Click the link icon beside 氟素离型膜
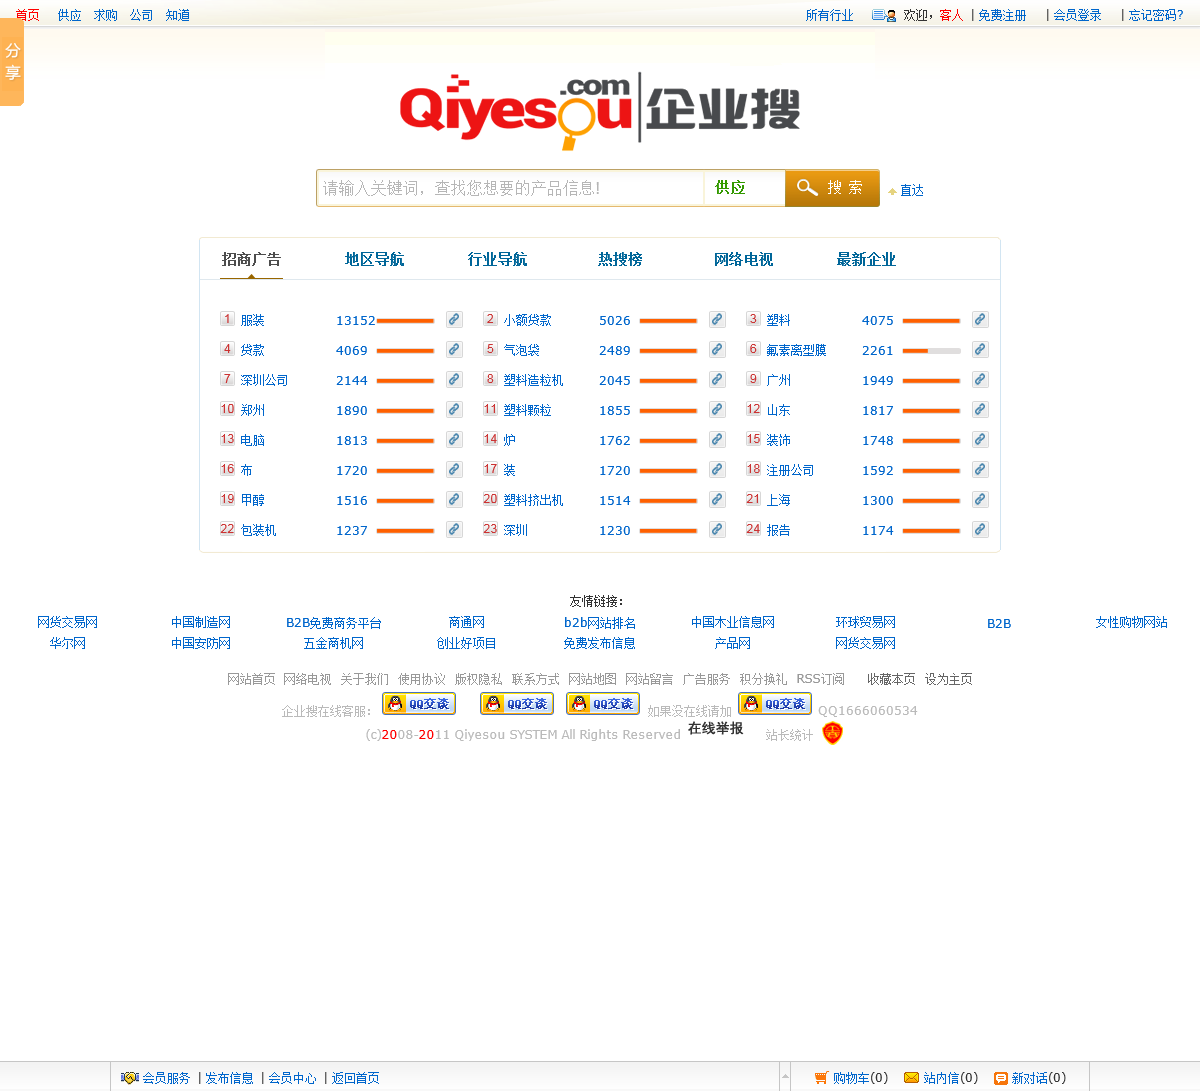This screenshot has width=1200, height=1091. [x=980, y=350]
